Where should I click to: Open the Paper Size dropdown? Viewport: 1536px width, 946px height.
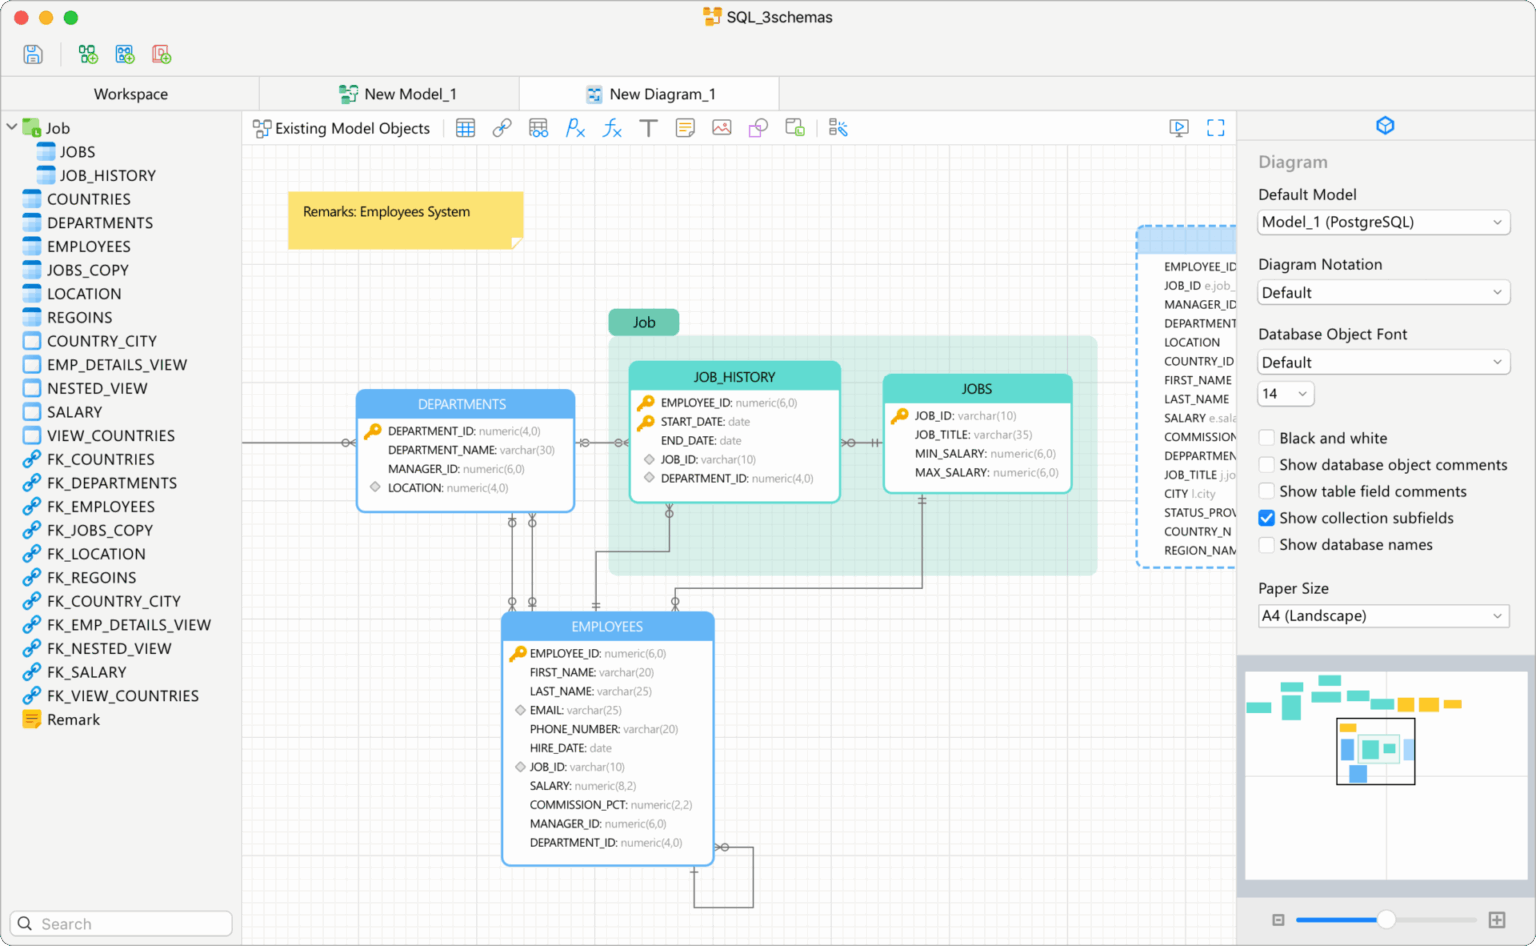[1383, 616]
